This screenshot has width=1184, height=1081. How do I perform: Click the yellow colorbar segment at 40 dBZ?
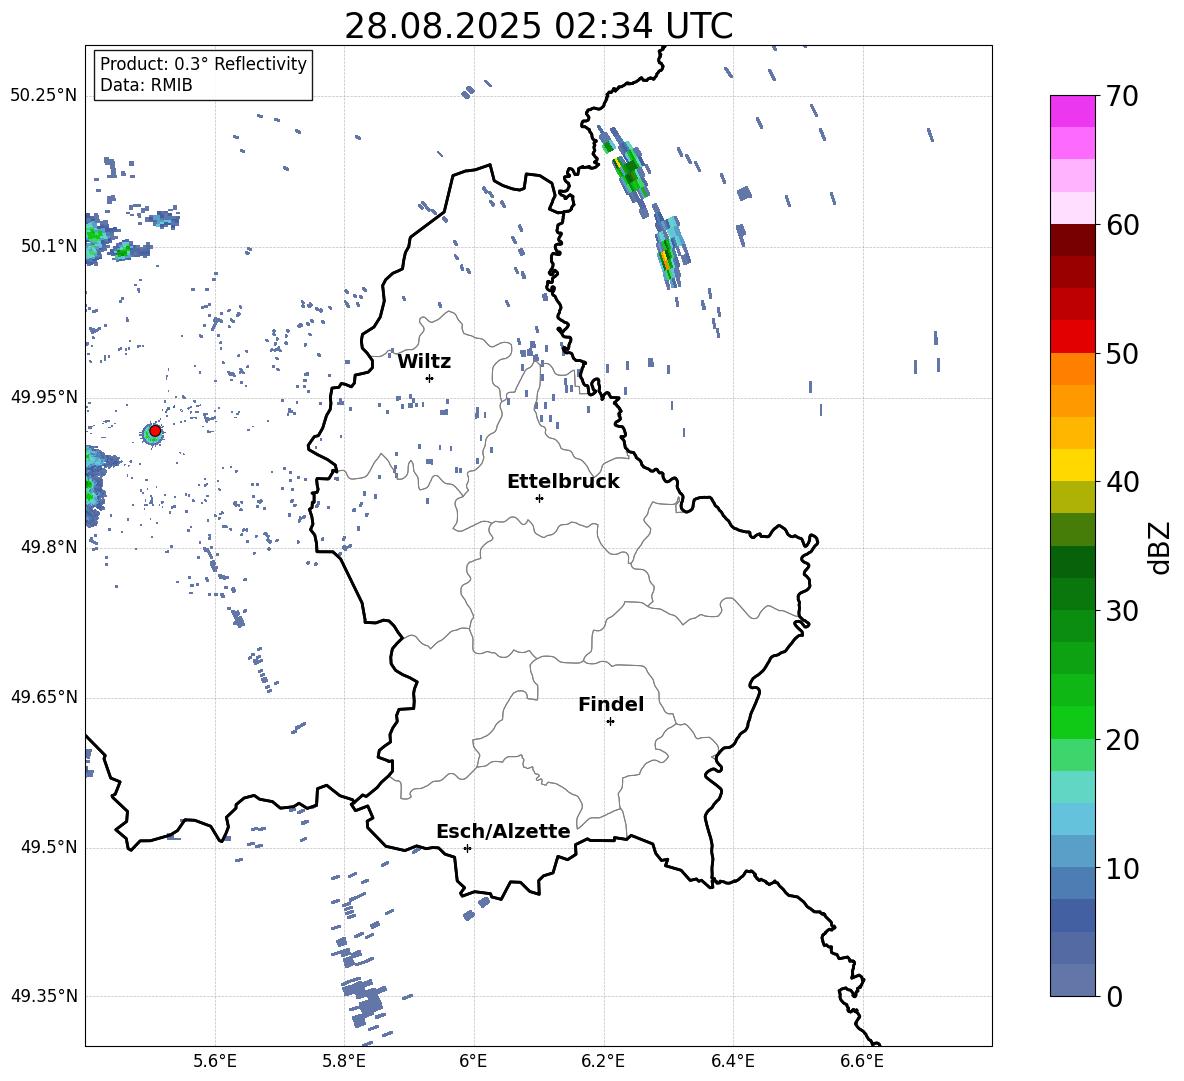1072,465
